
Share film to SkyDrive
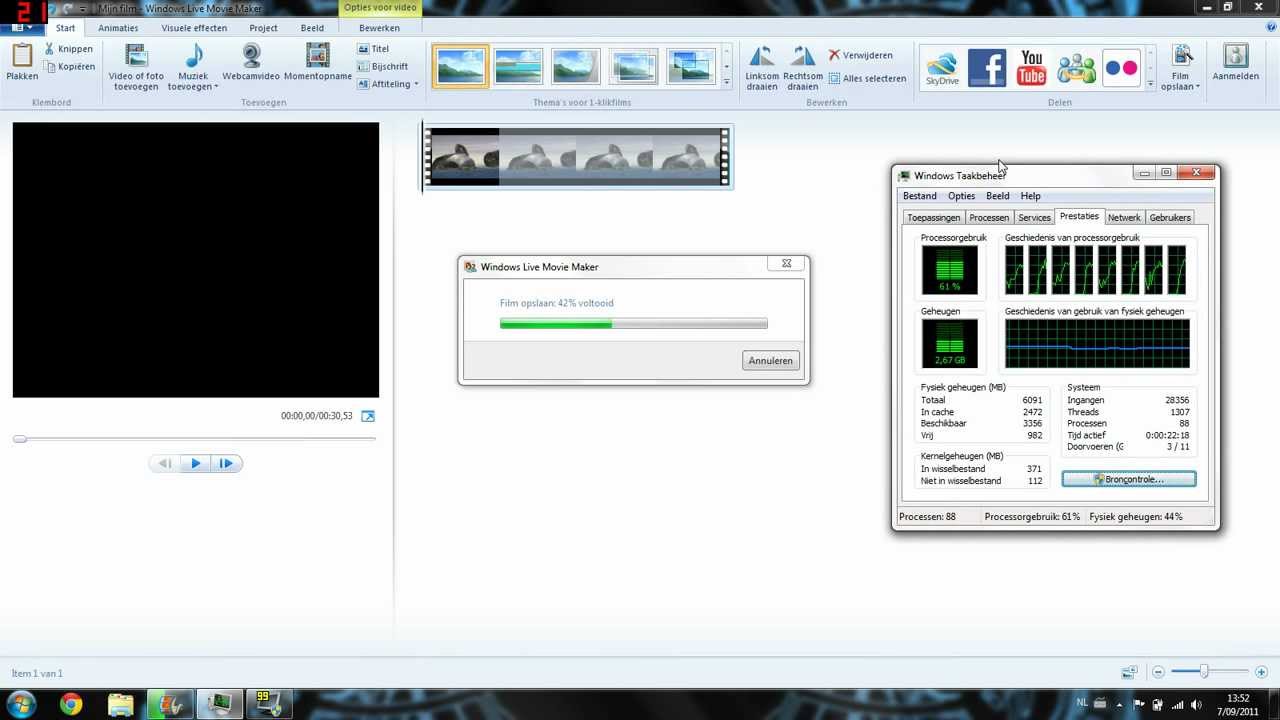(942, 67)
